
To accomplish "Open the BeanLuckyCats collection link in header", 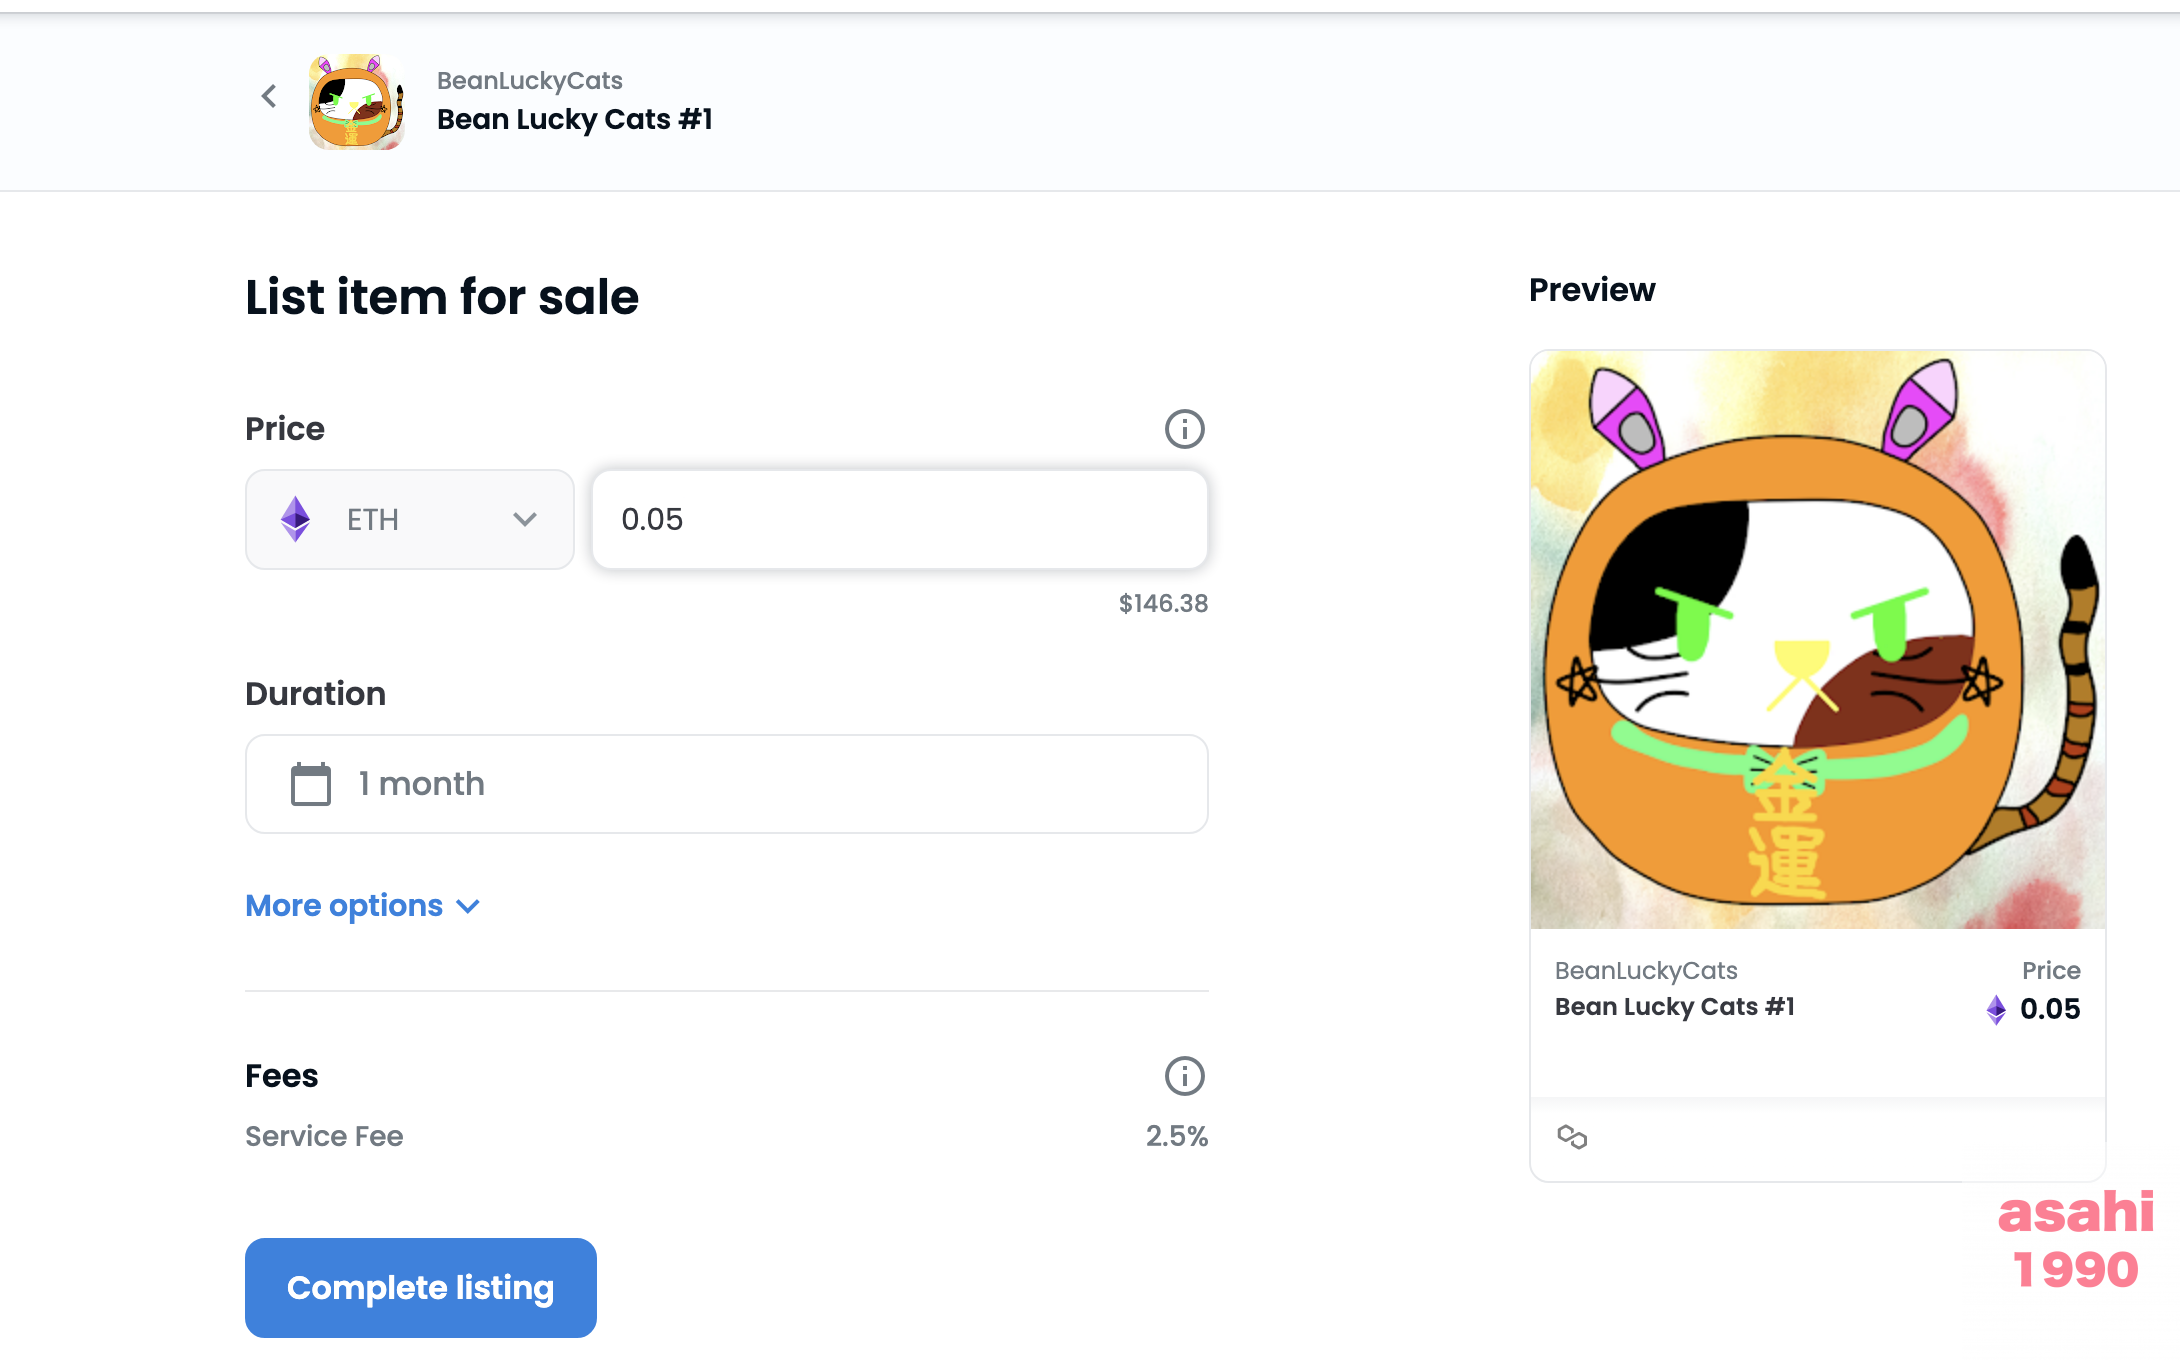I will pos(530,80).
